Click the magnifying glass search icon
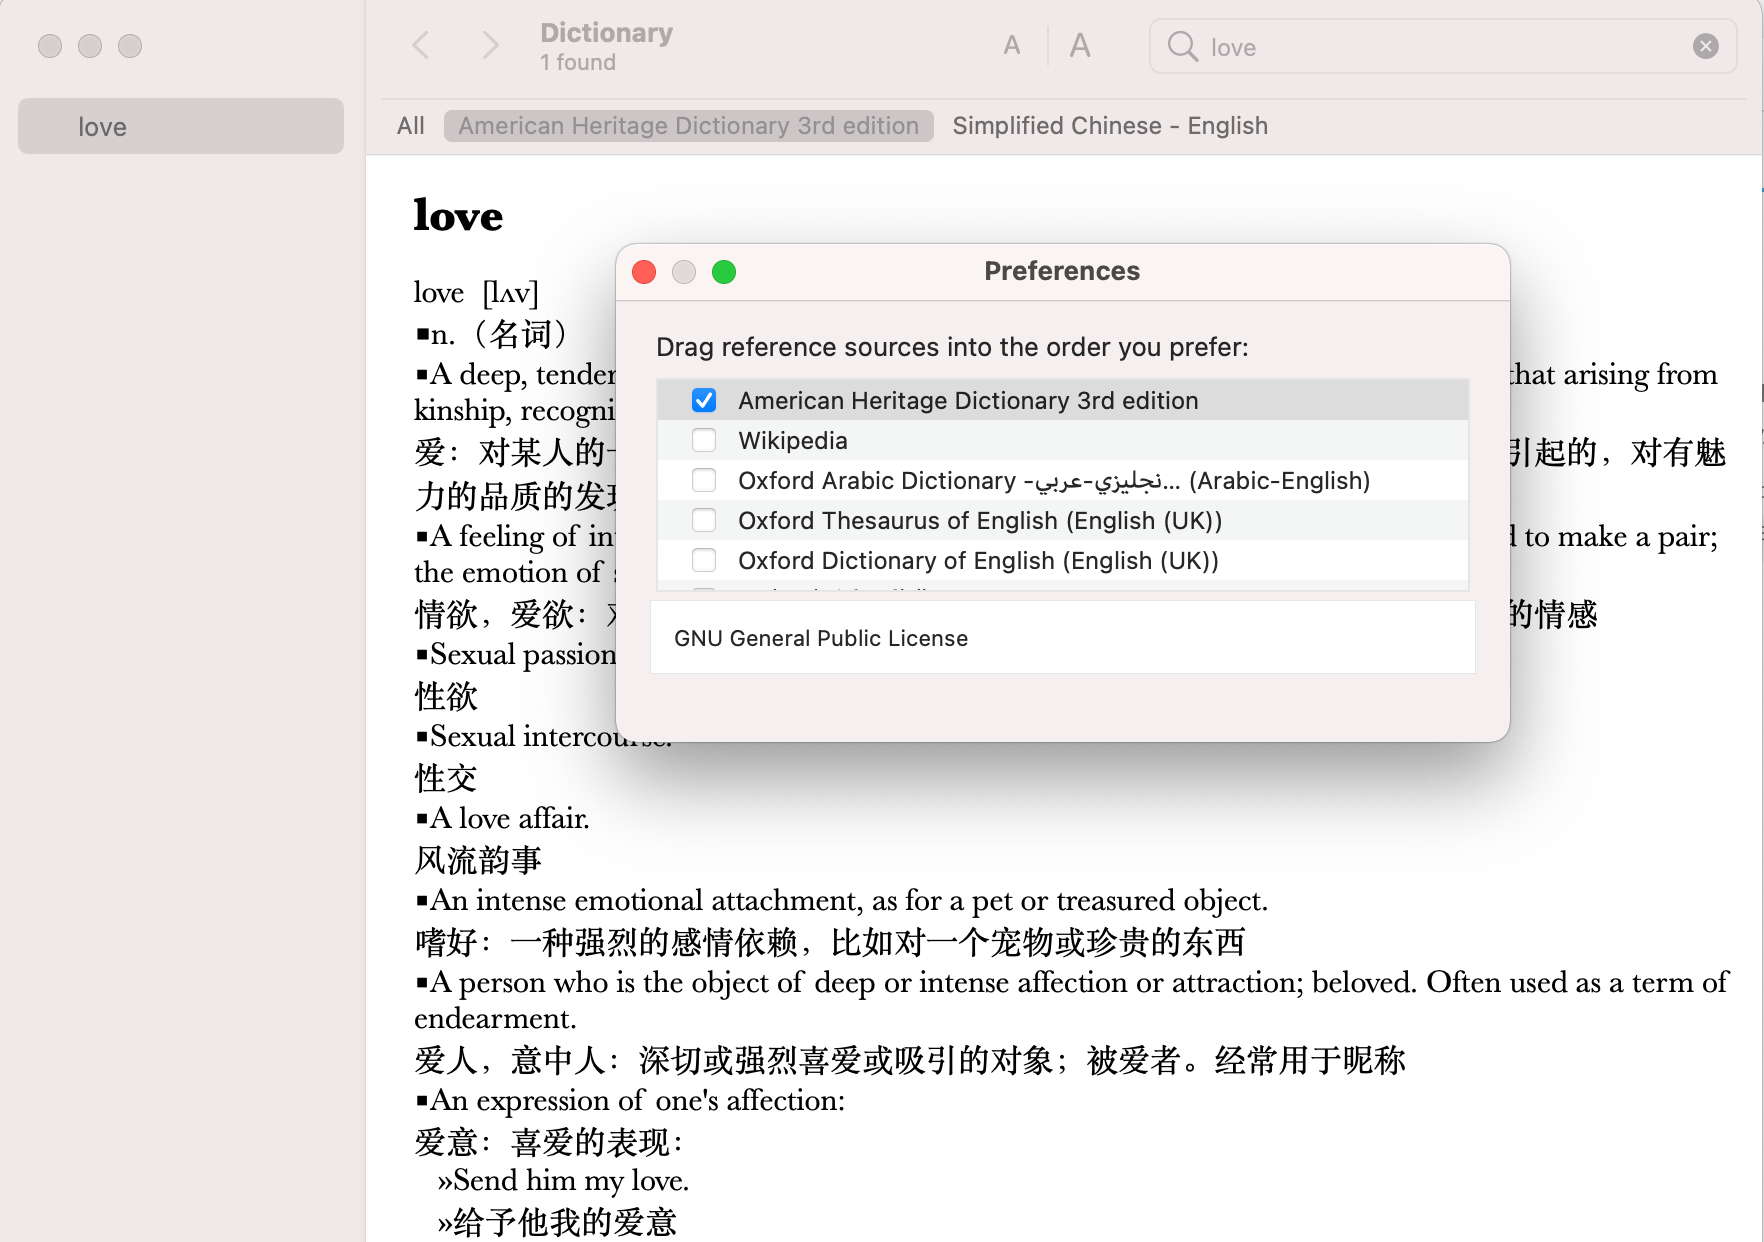This screenshot has height=1242, width=1764. (1182, 46)
